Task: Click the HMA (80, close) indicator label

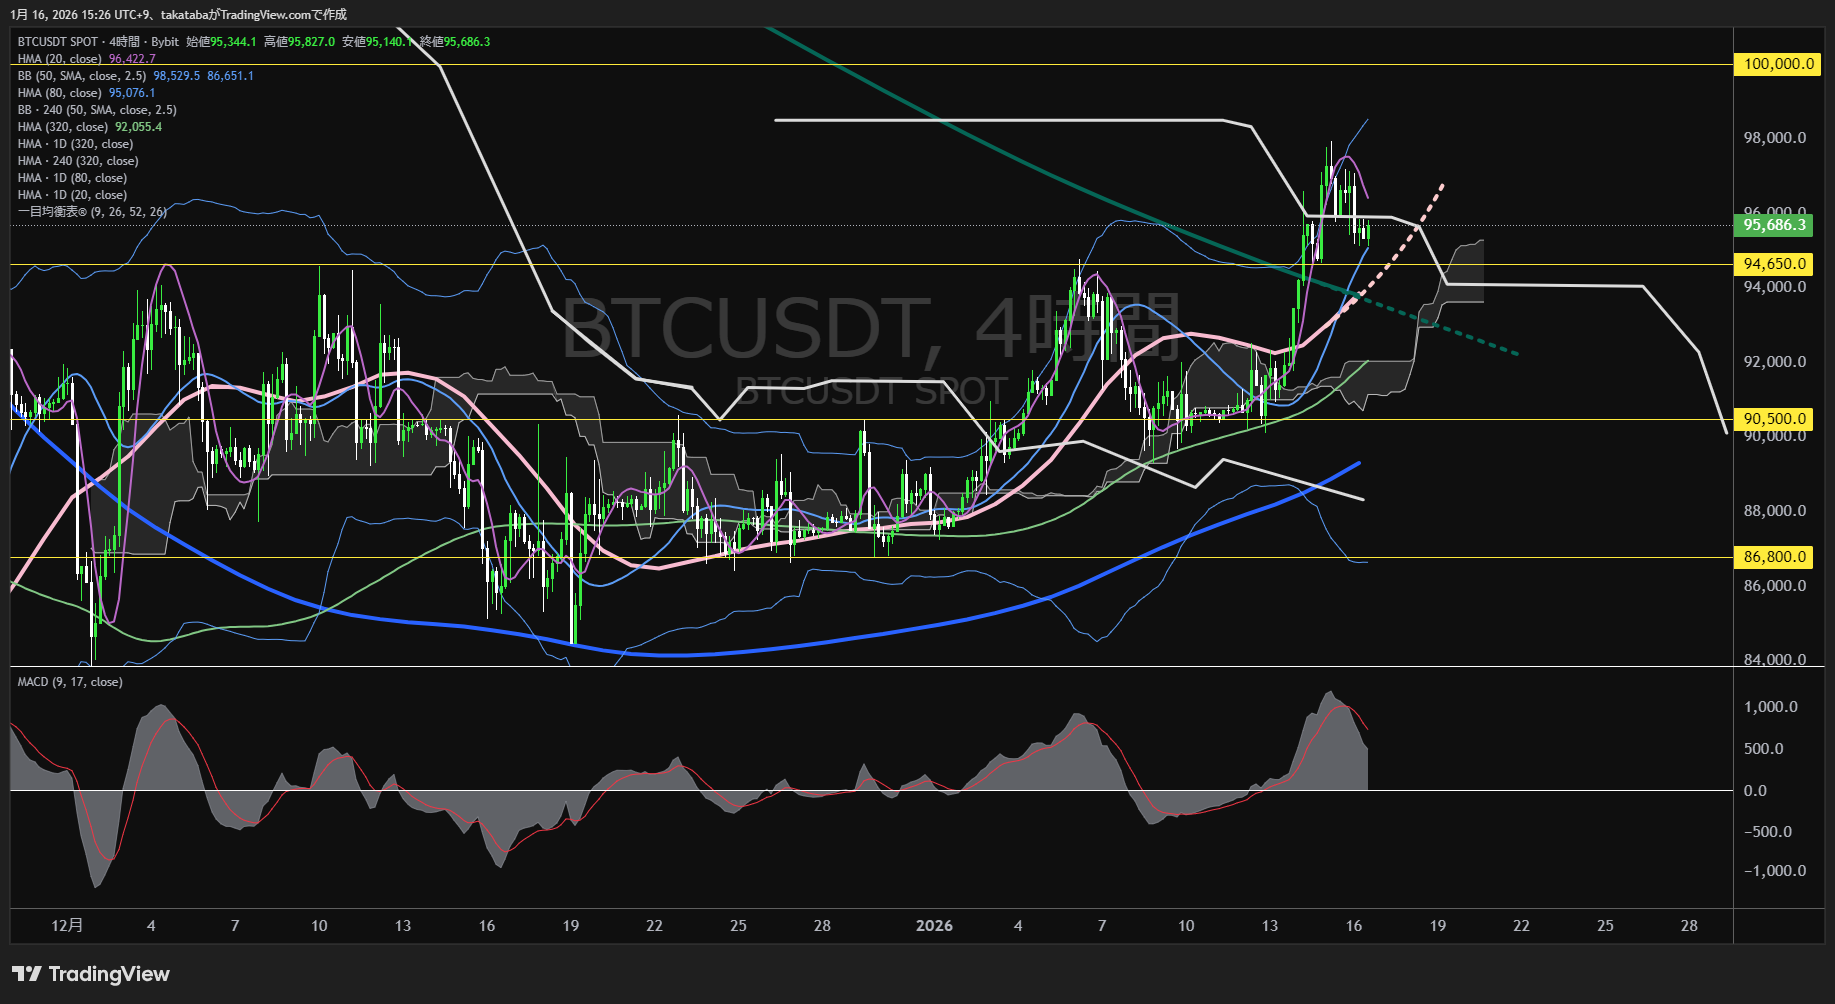Action: tap(59, 93)
